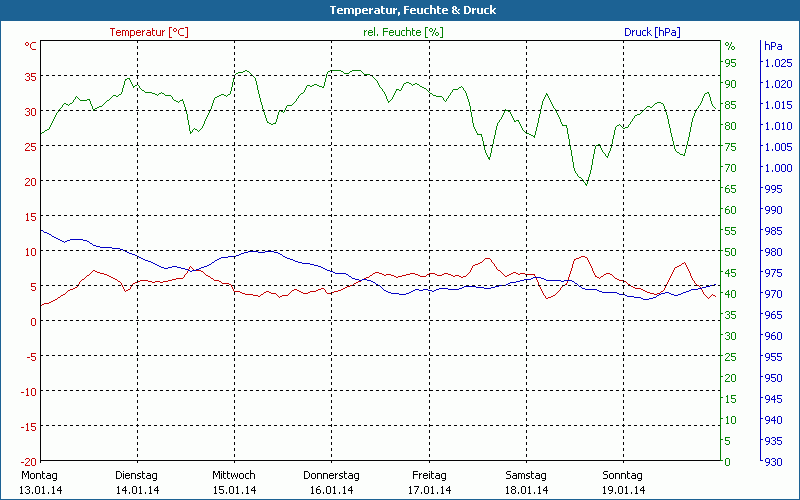The height and width of the screenshot is (500, 800).
Task: Click the '45' tick on the green humidity axis
Action: pyautogui.click(x=731, y=273)
